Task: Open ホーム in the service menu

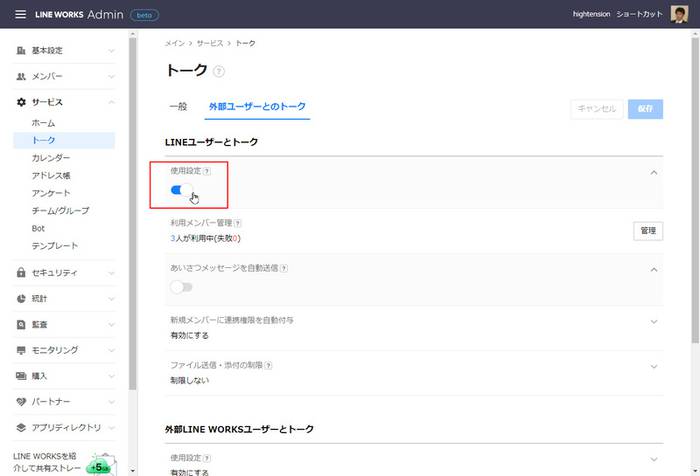Action: click(43, 123)
